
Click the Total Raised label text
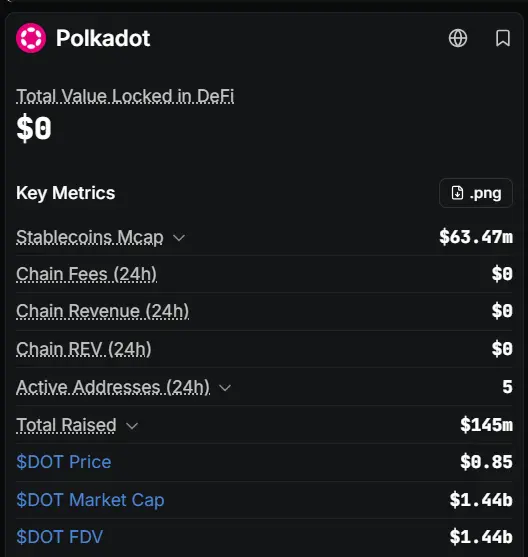coord(66,425)
